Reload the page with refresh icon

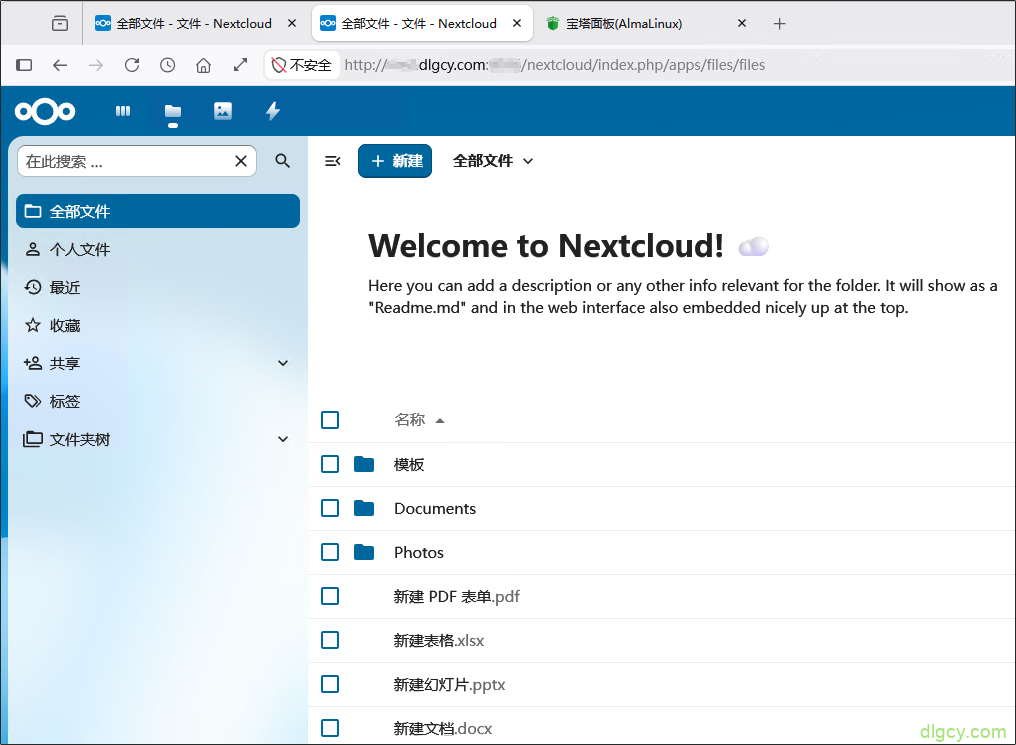point(132,65)
